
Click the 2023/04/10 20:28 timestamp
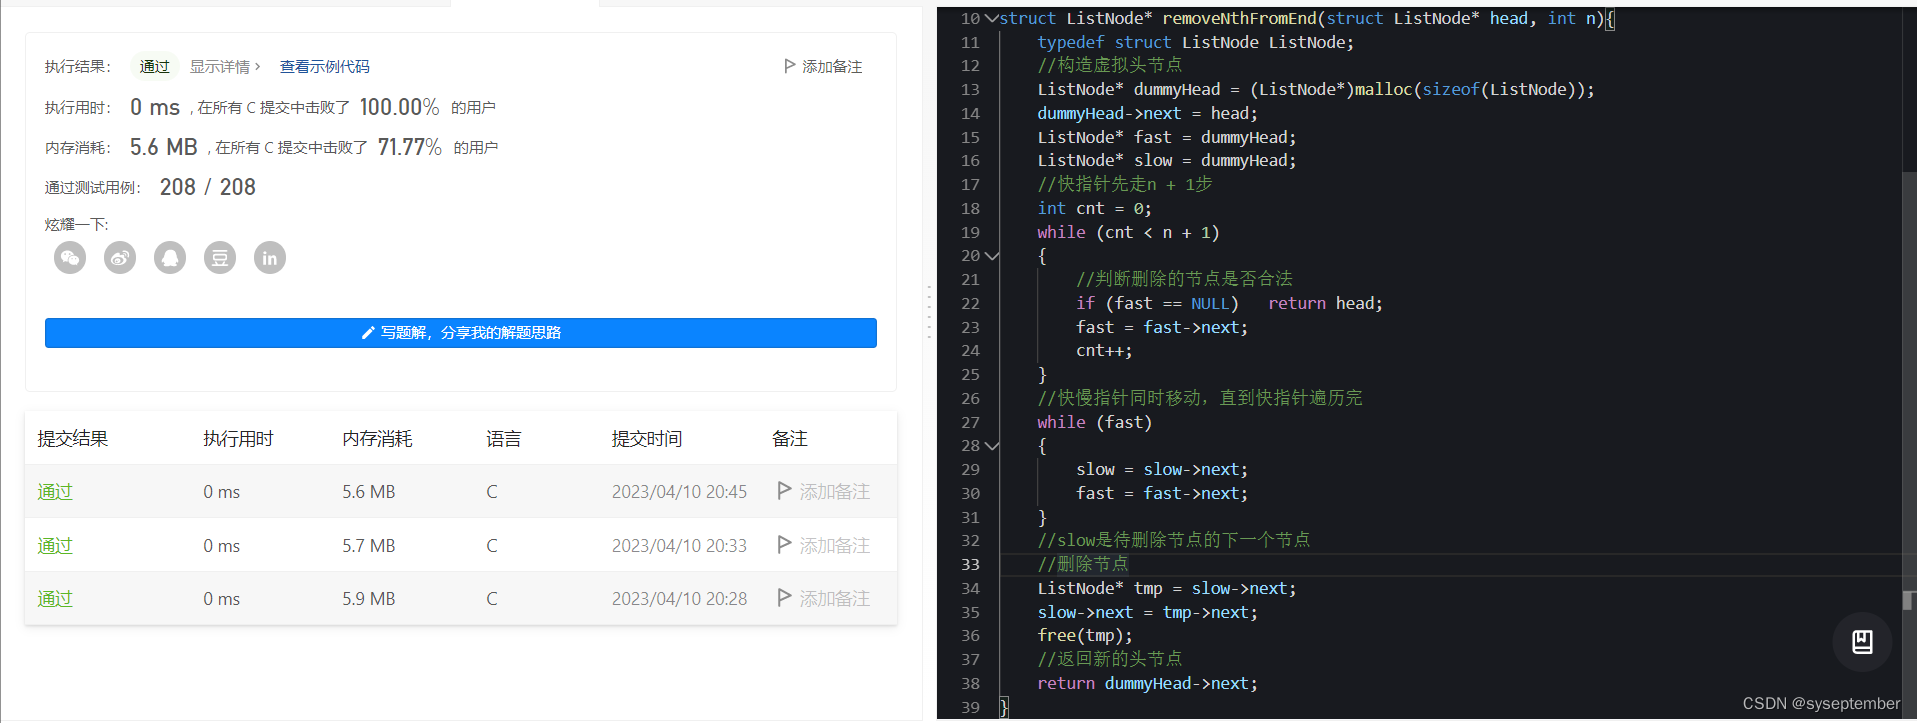(x=679, y=598)
